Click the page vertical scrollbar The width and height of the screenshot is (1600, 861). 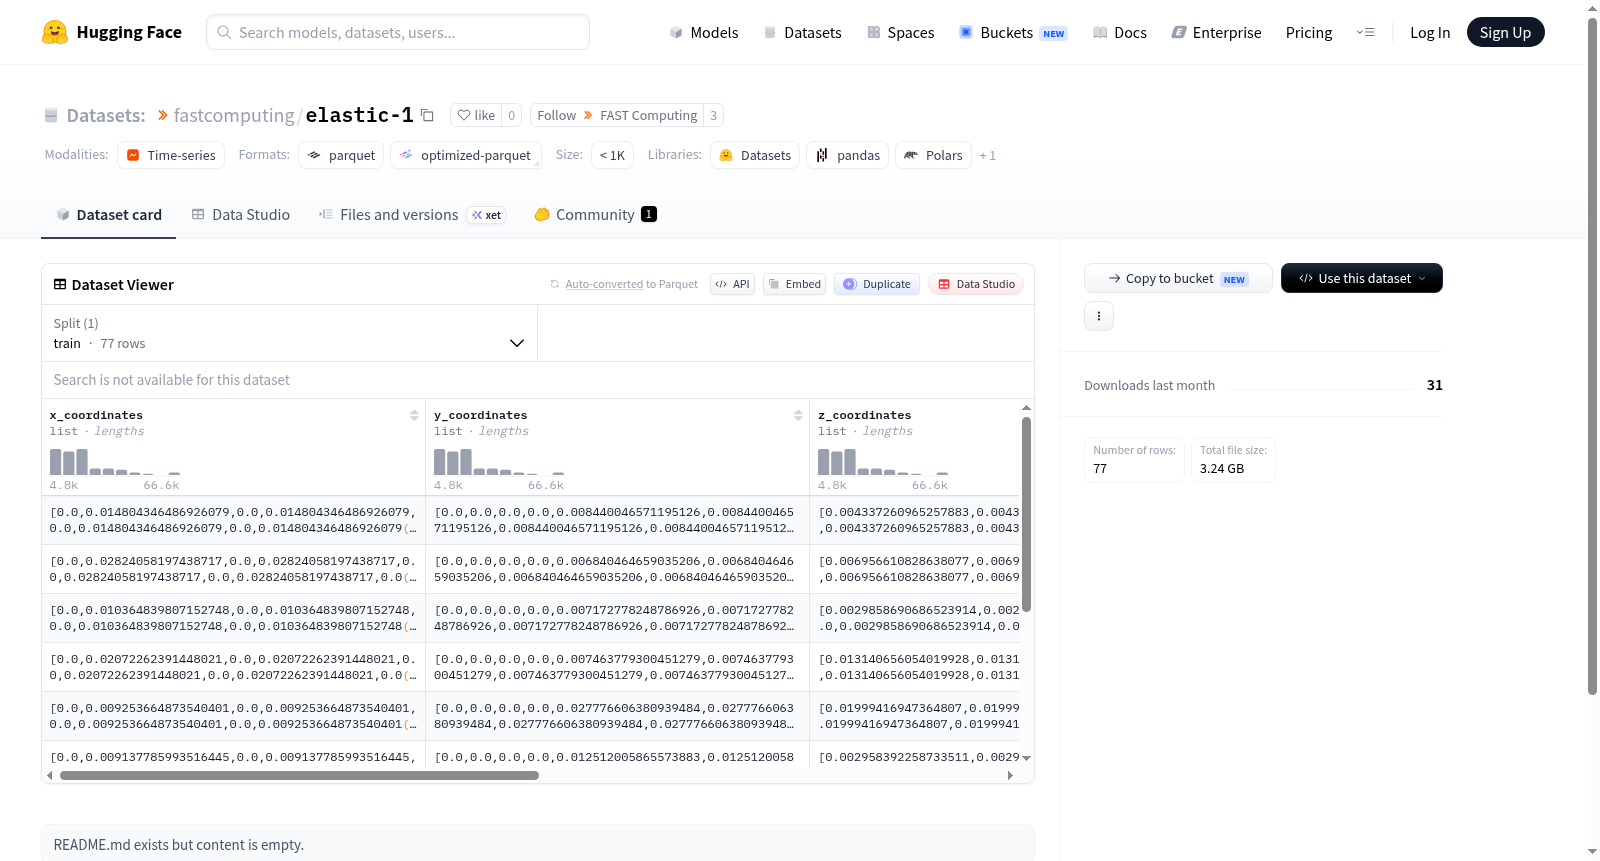point(1592,355)
